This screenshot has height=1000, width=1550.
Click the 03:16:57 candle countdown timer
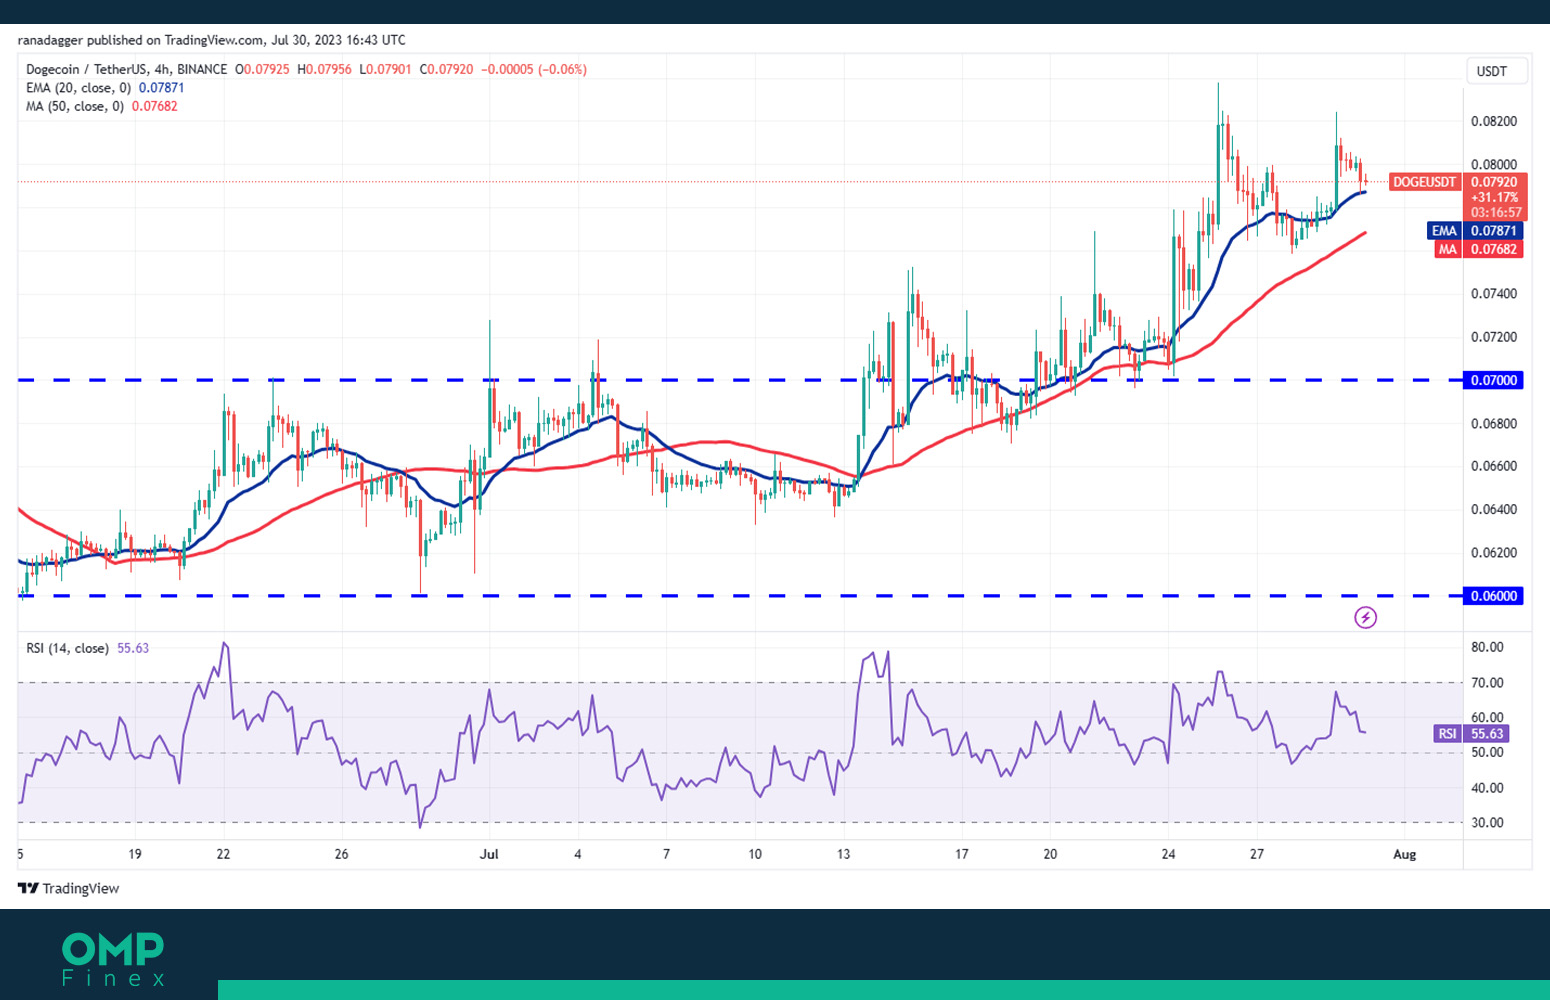point(1496,213)
